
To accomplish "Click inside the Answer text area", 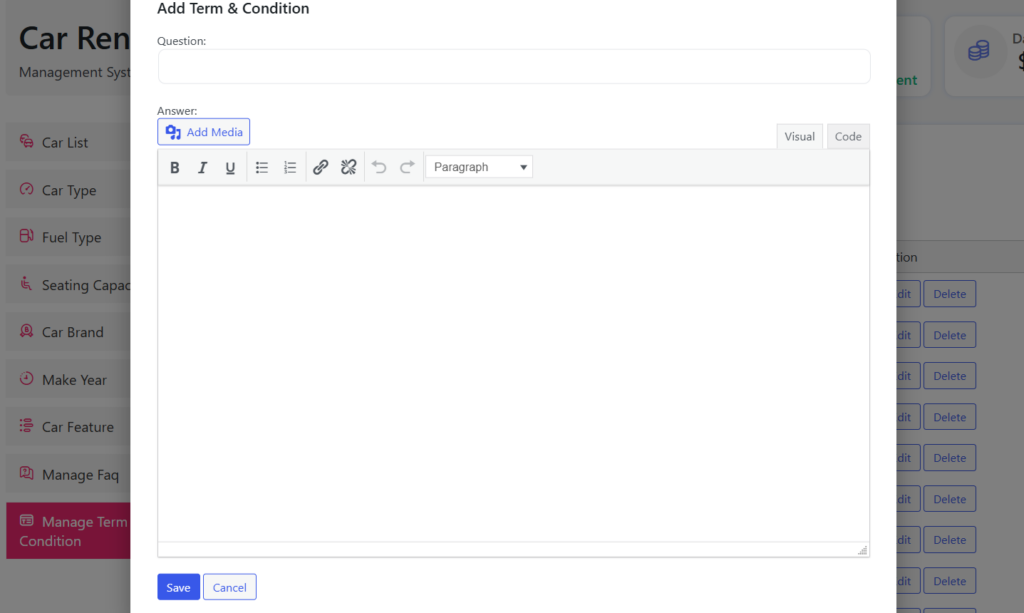I will (513, 364).
